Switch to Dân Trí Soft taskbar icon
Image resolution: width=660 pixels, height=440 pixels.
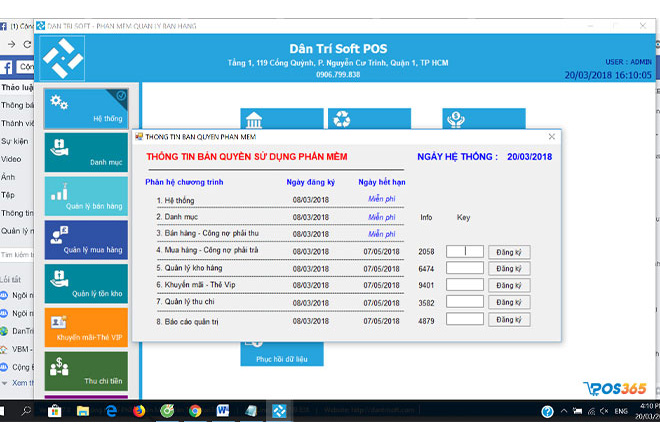tap(279, 411)
